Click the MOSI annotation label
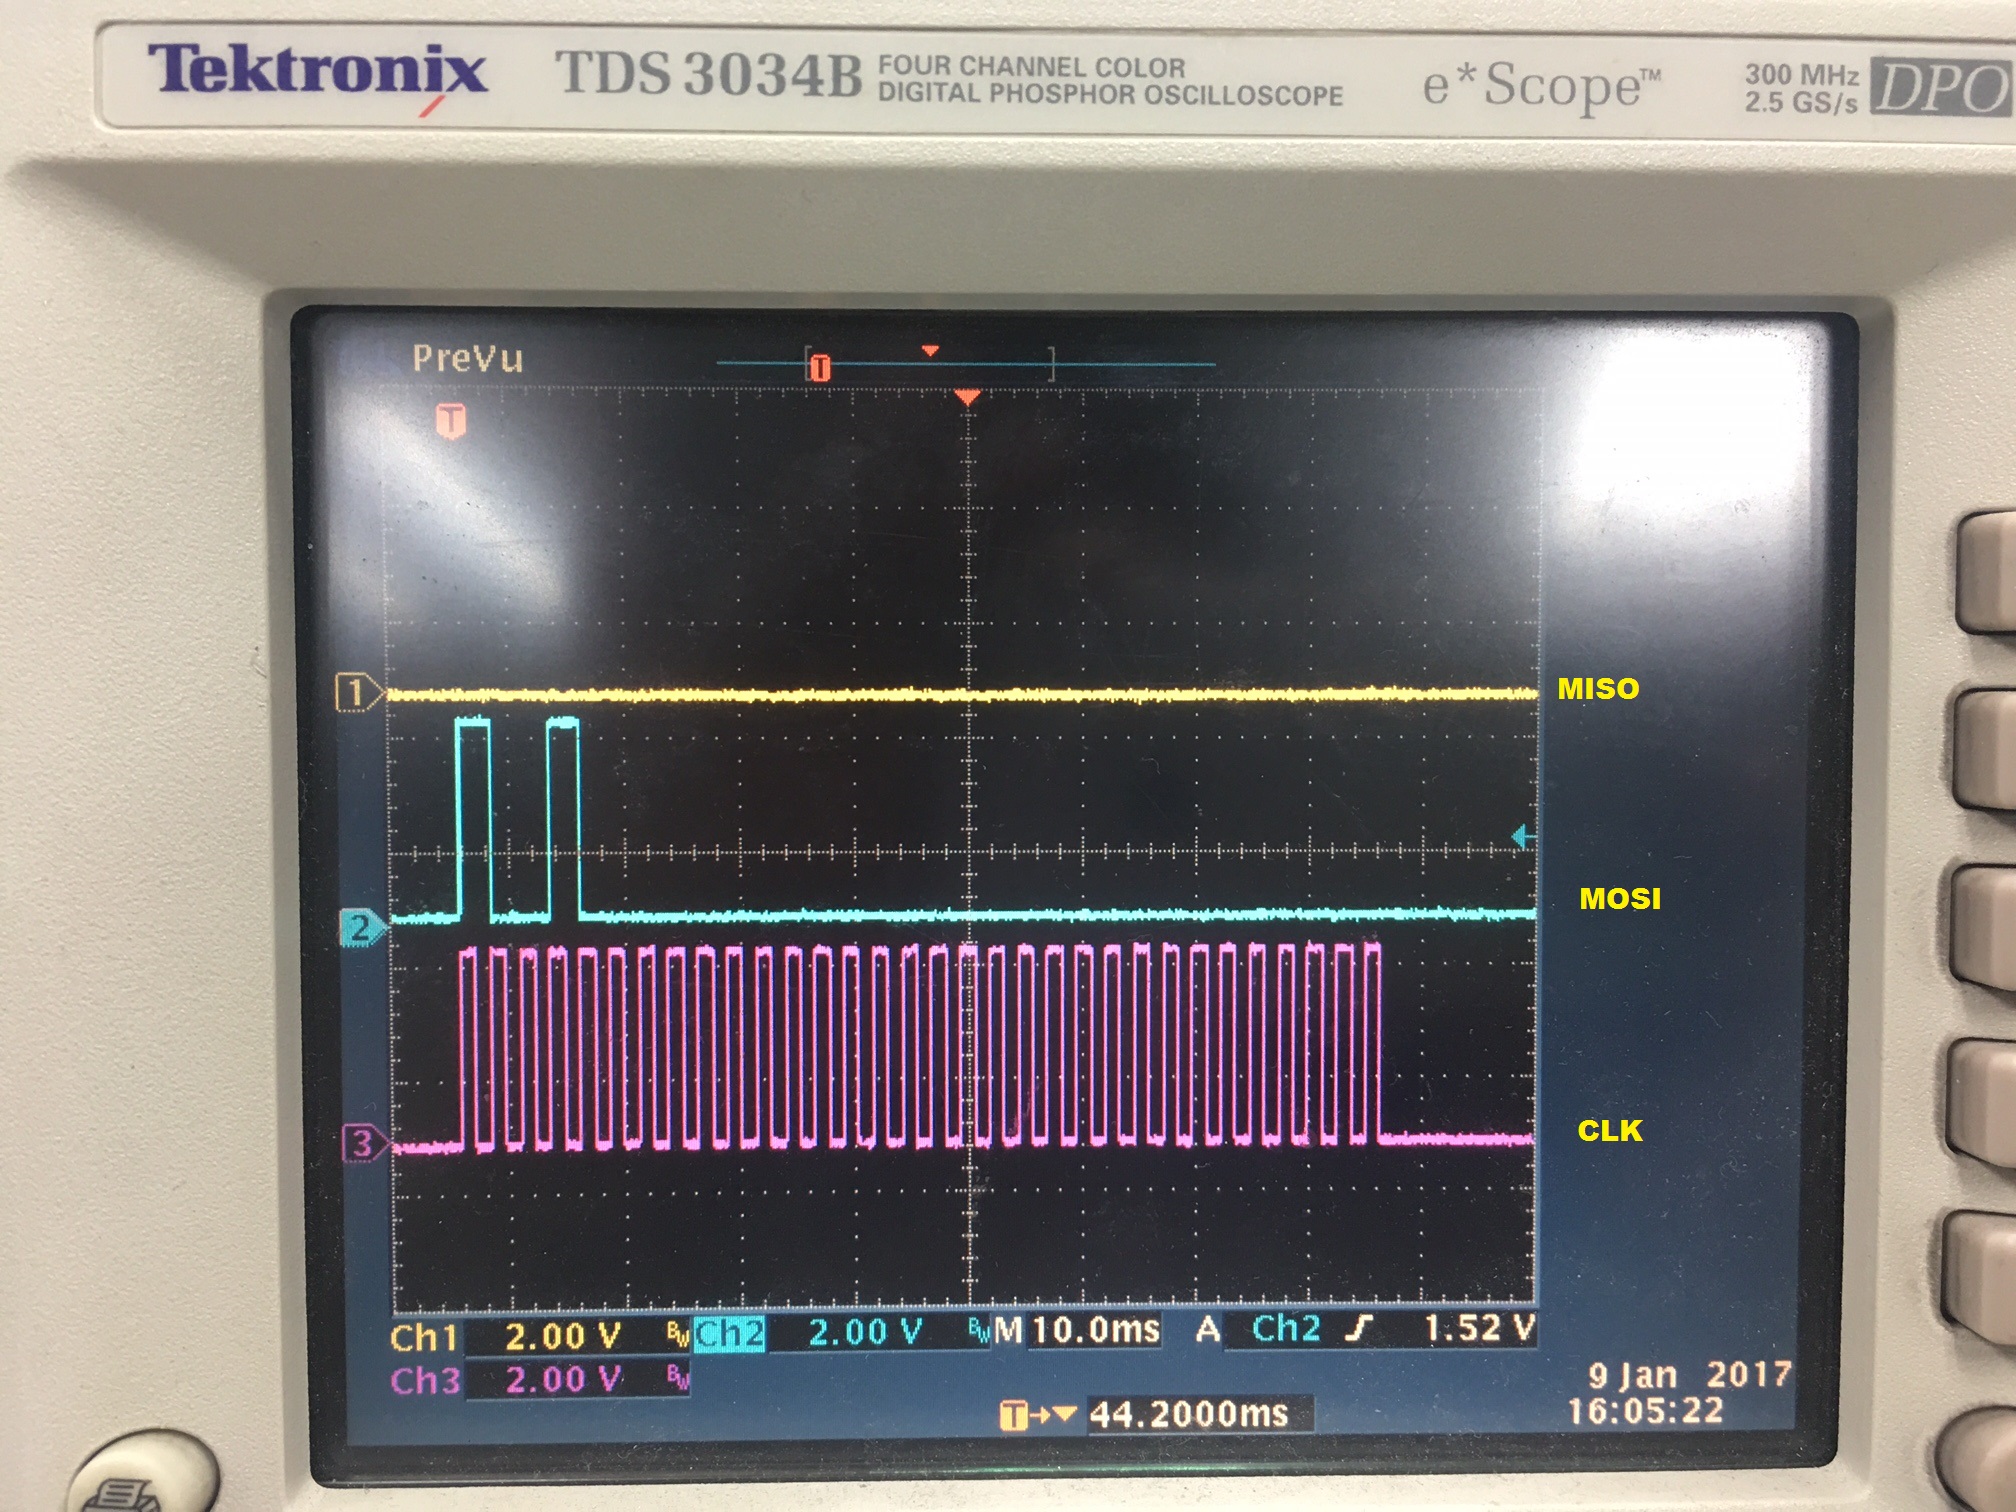The image size is (2016, 1512). point(1619,898)
